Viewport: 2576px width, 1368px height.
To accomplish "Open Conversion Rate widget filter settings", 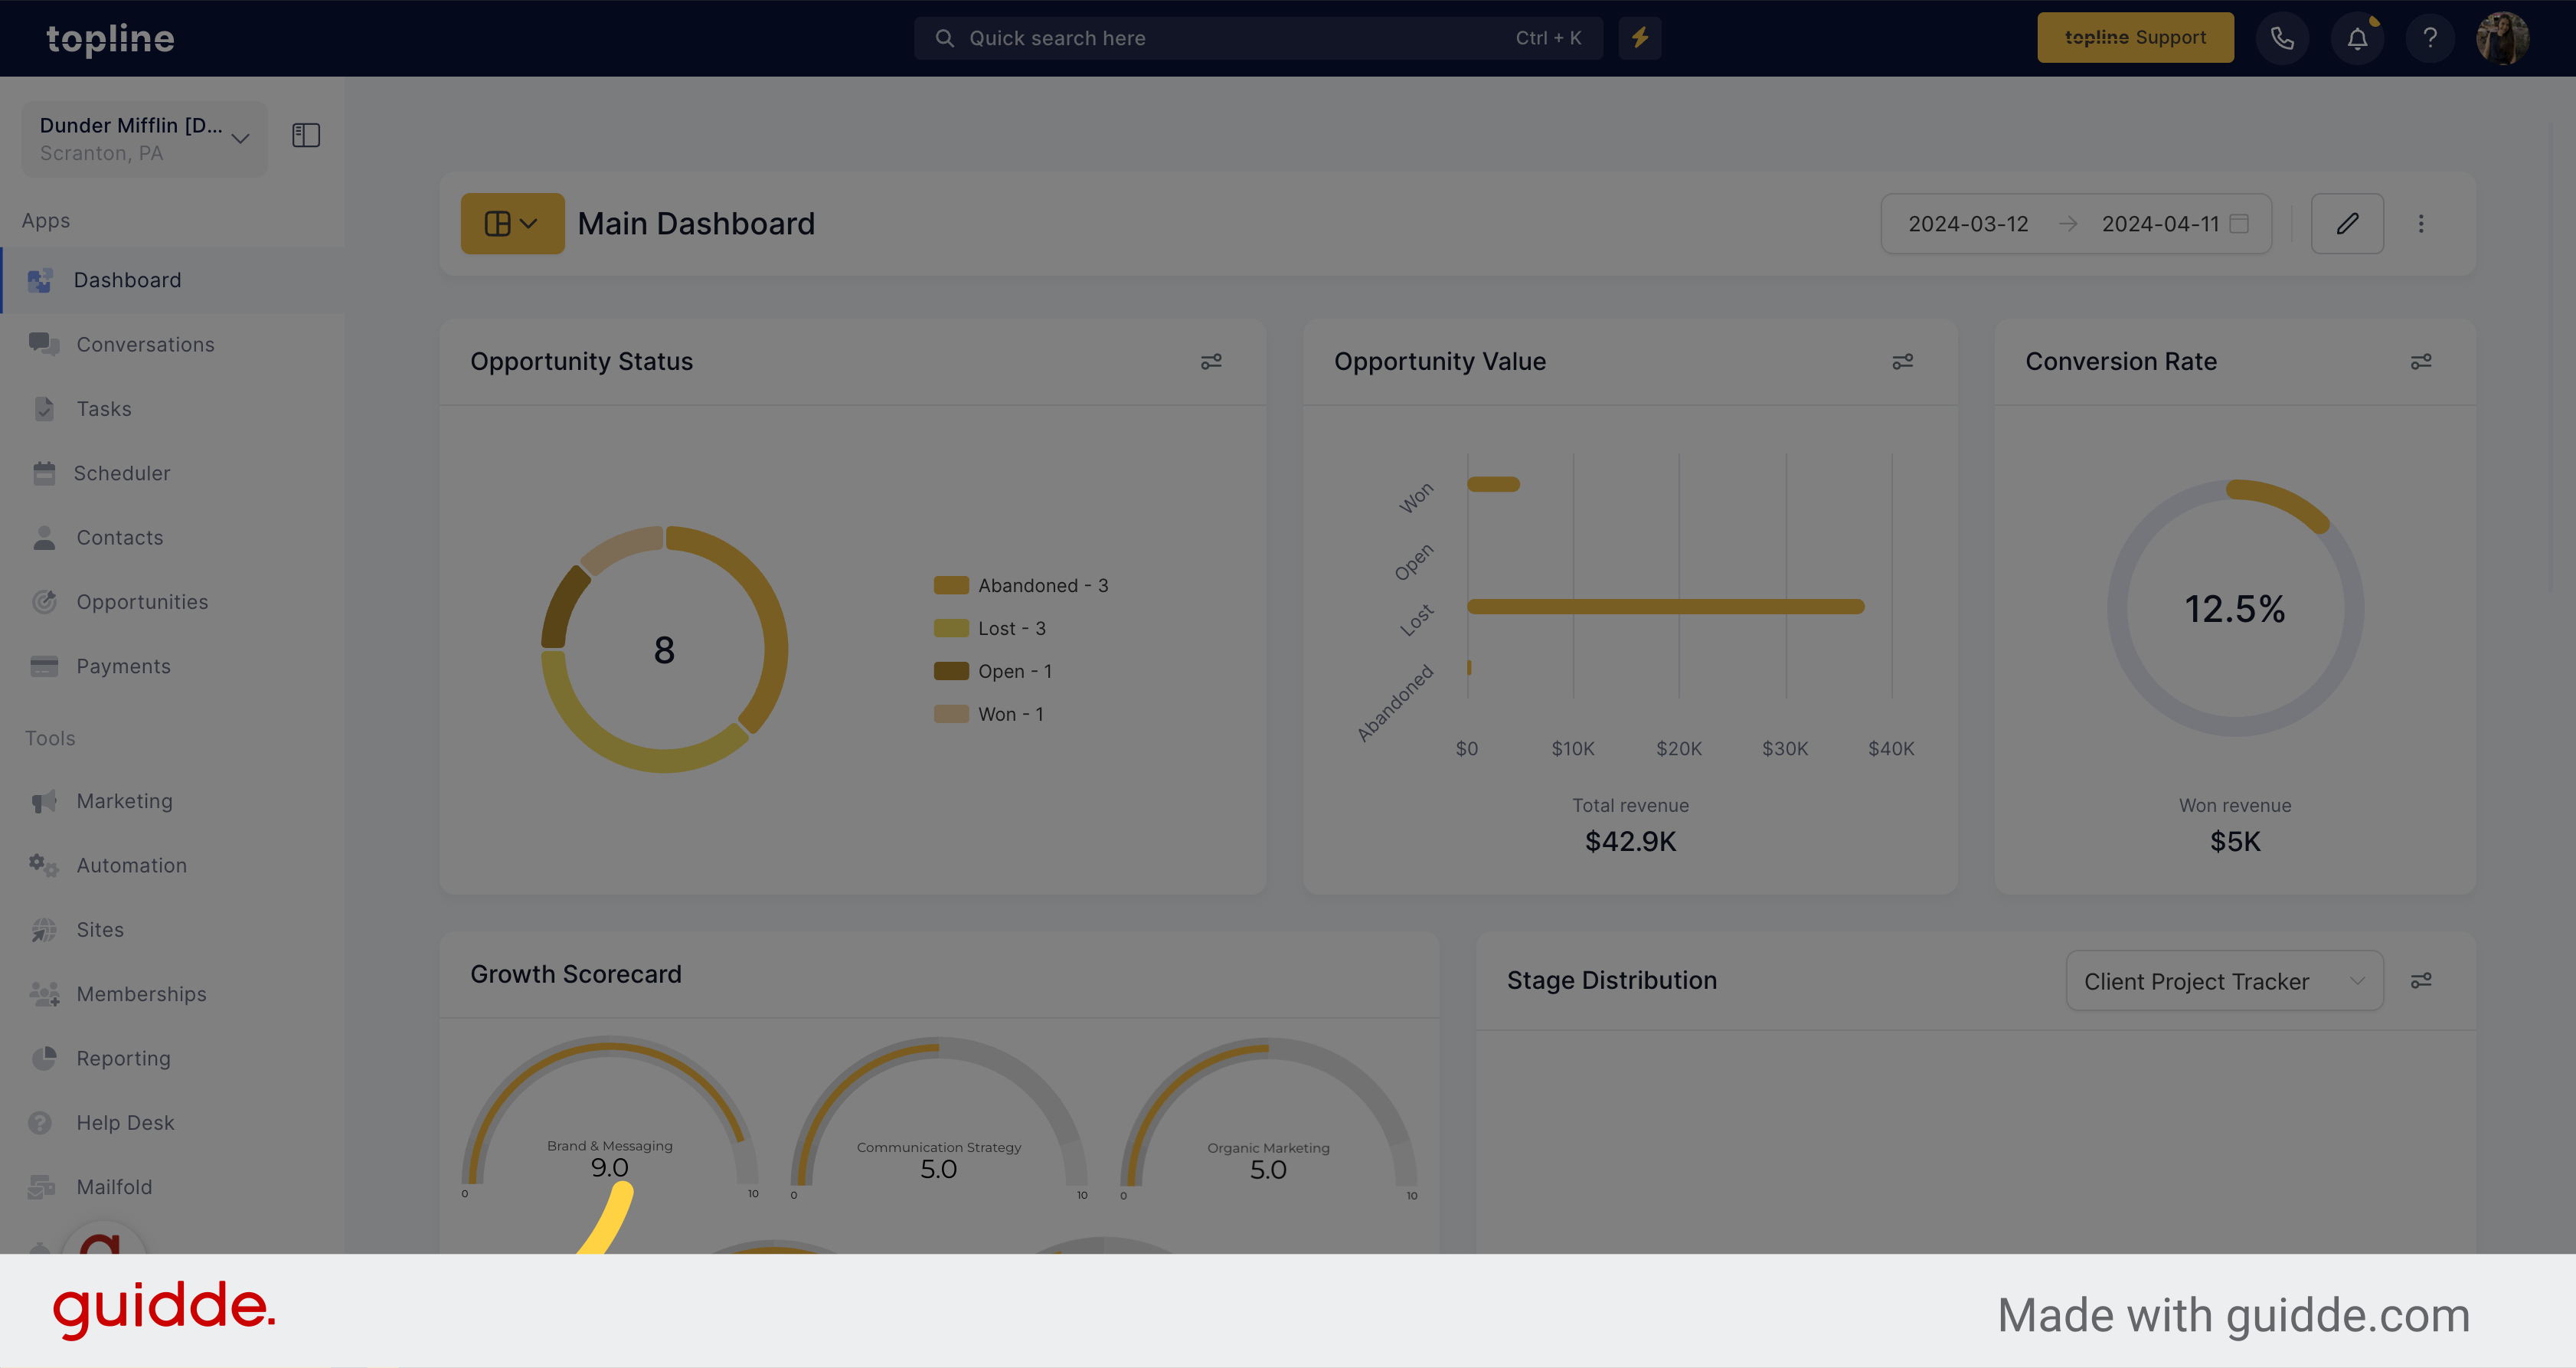I will [2421, 362].
